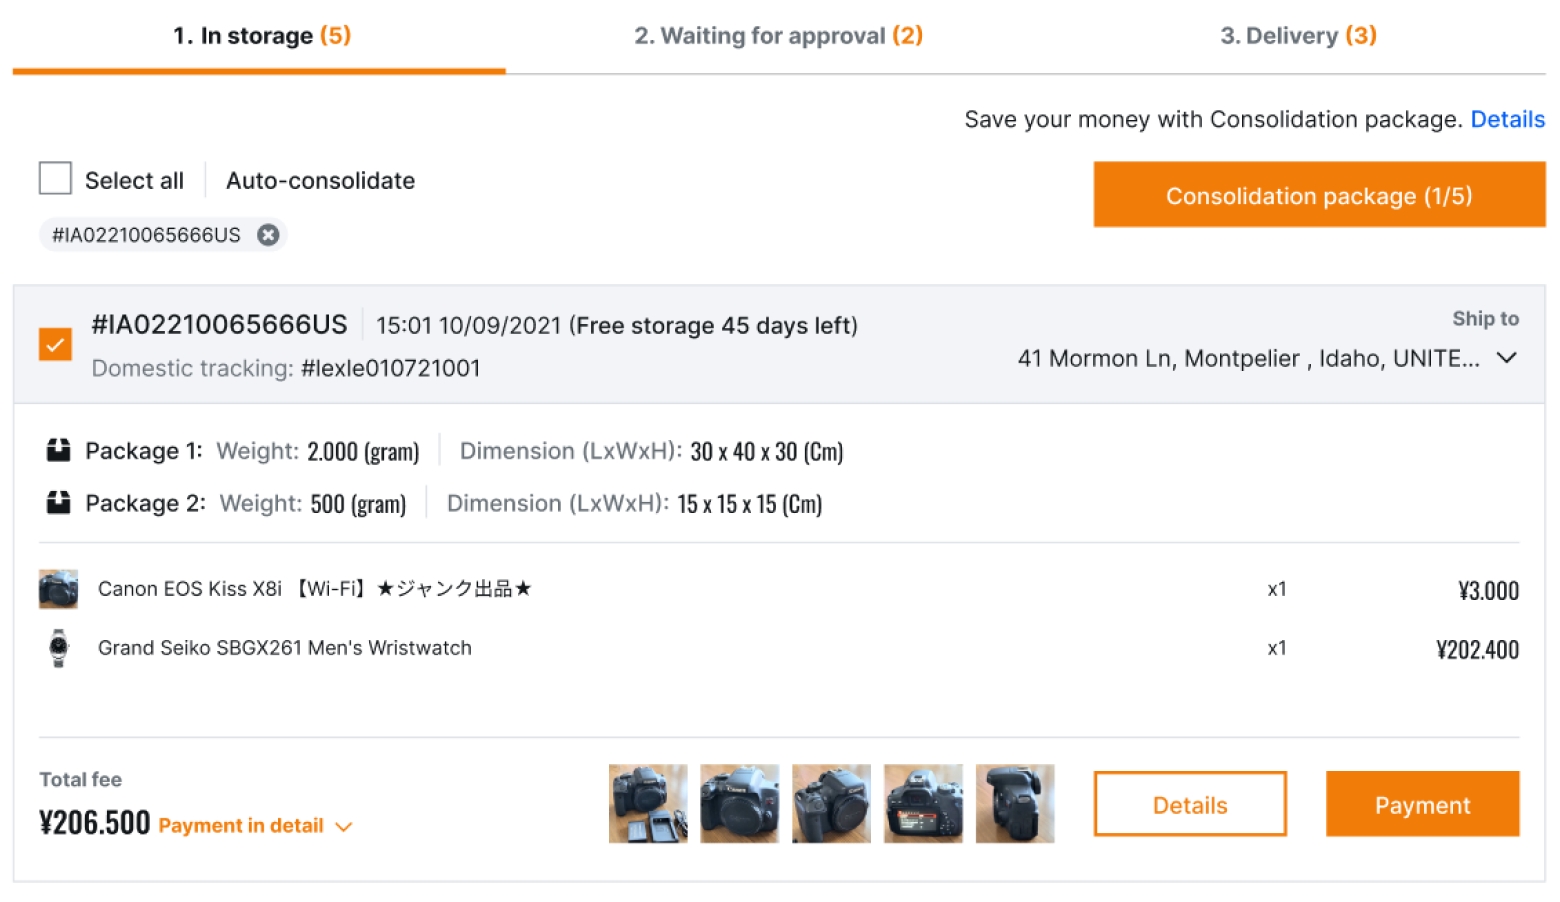Image resolution: width=1560 pixels, height=902 pixels.
Task: Click the orange Payment button
Action: 1422,804
